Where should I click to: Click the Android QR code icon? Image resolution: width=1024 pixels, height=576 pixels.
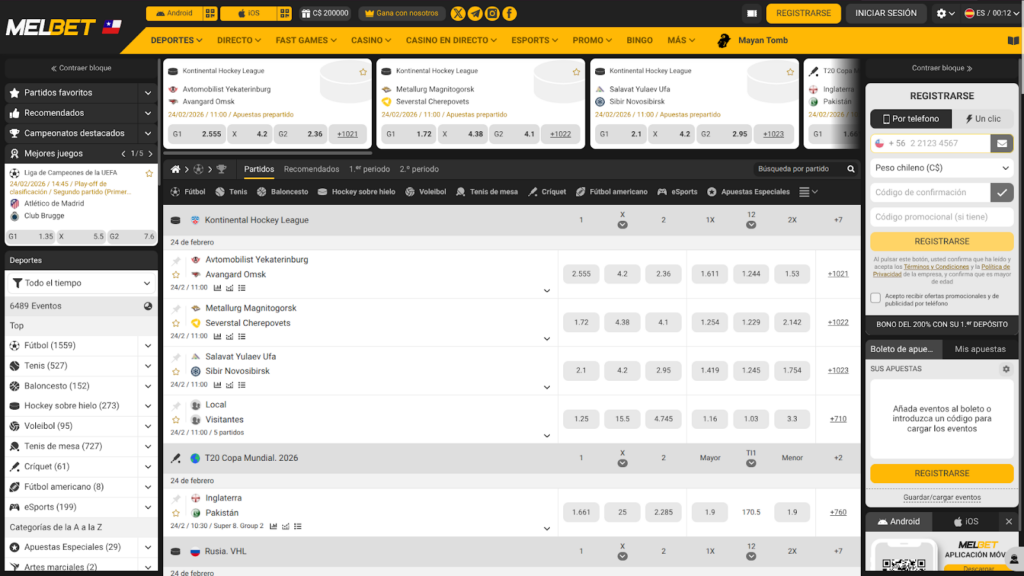click(x=210, y=13)
